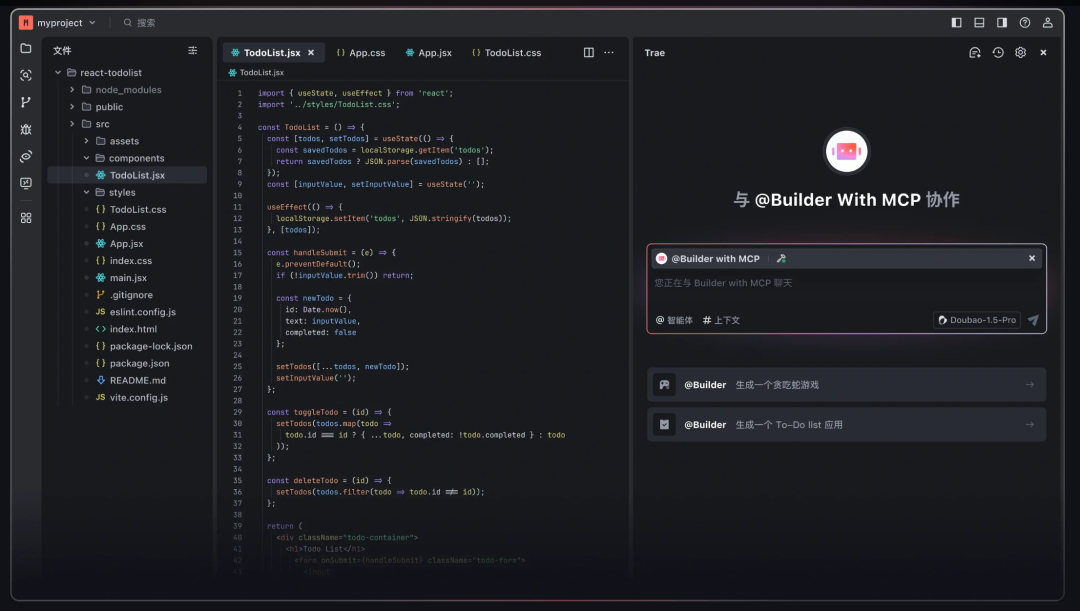Click the tools icon next to Builder with MCP
The height and width of the screenshot is (611, 1080).
point(781,258)
